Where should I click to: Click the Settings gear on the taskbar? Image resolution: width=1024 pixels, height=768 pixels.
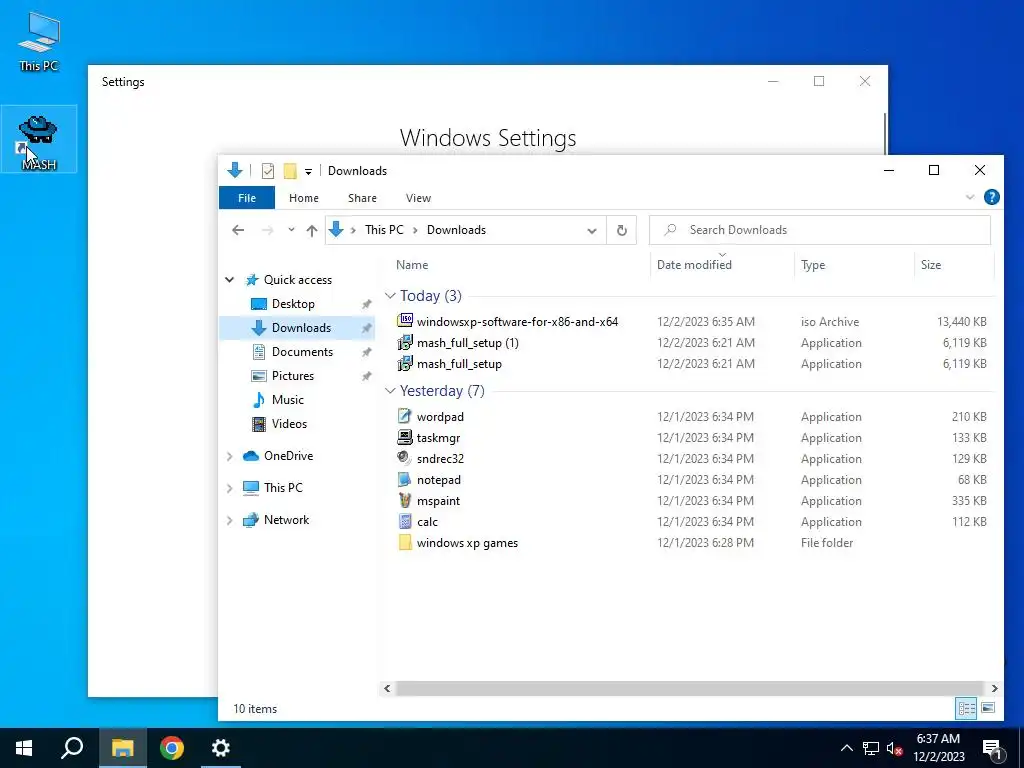pyautogui.click(x=221, y=748)
